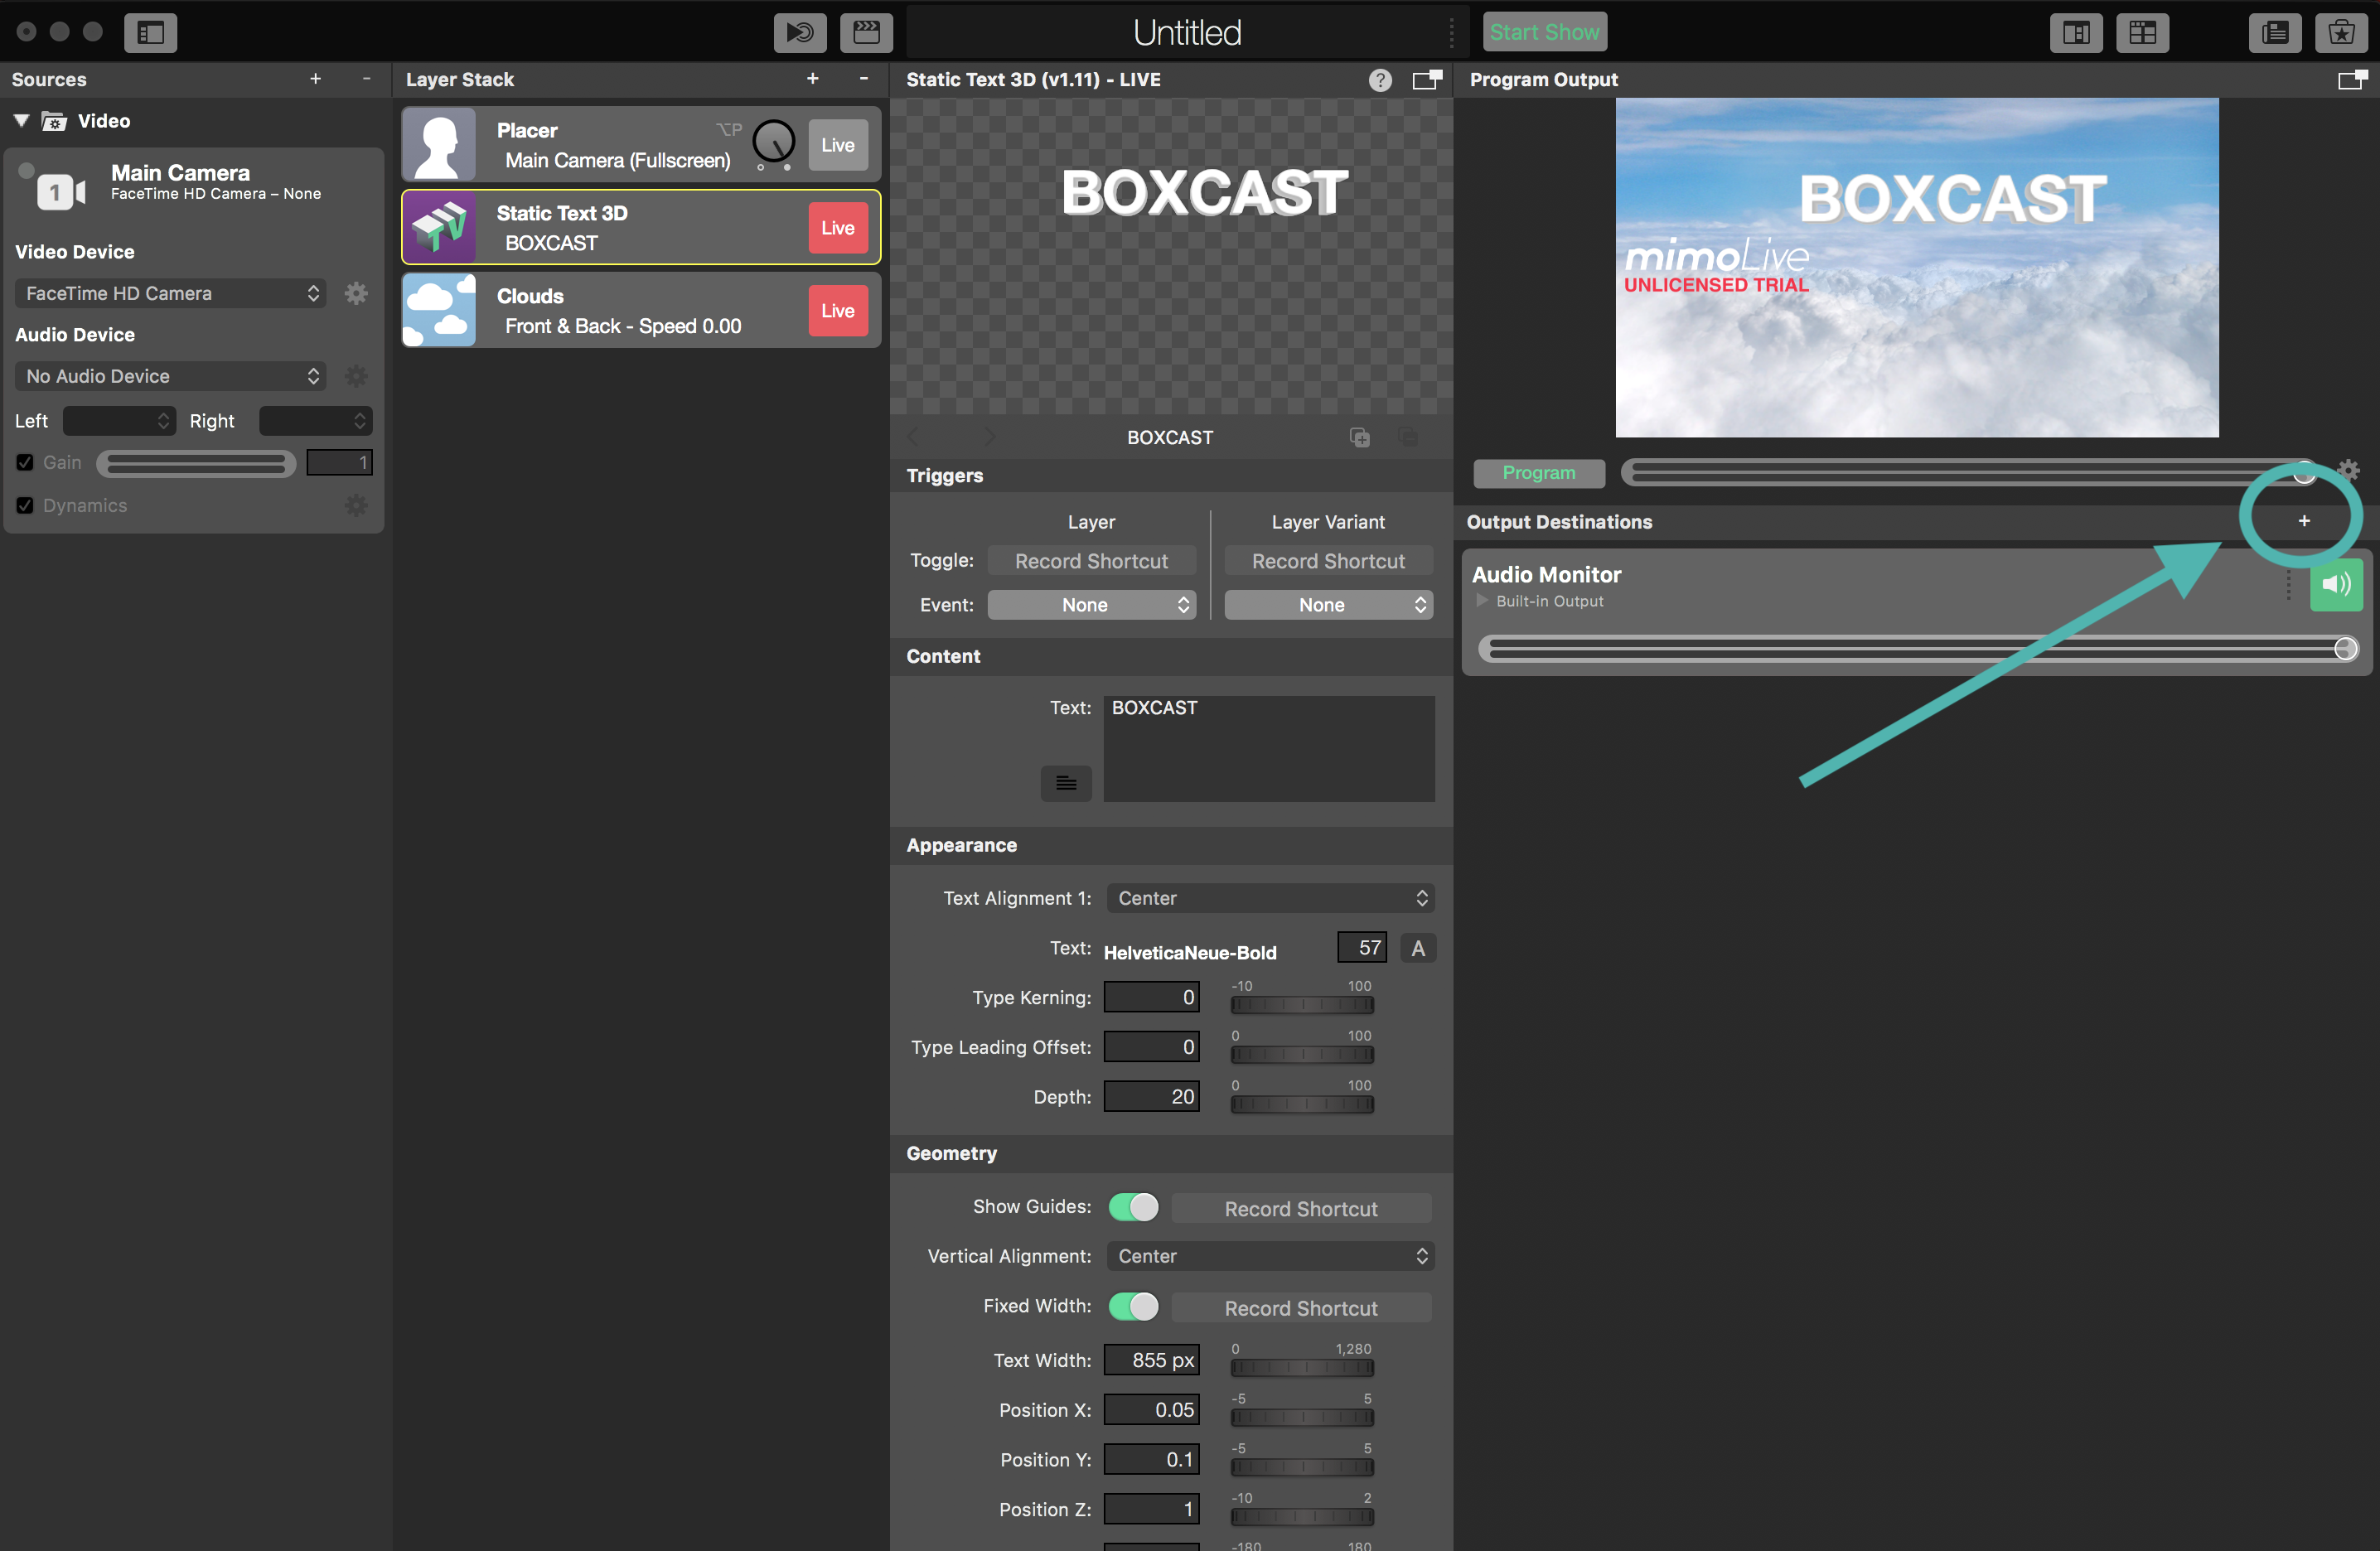Click the Start Show button
Viewport: 2380px width, 1551px height.
[x=1543, y=32]
